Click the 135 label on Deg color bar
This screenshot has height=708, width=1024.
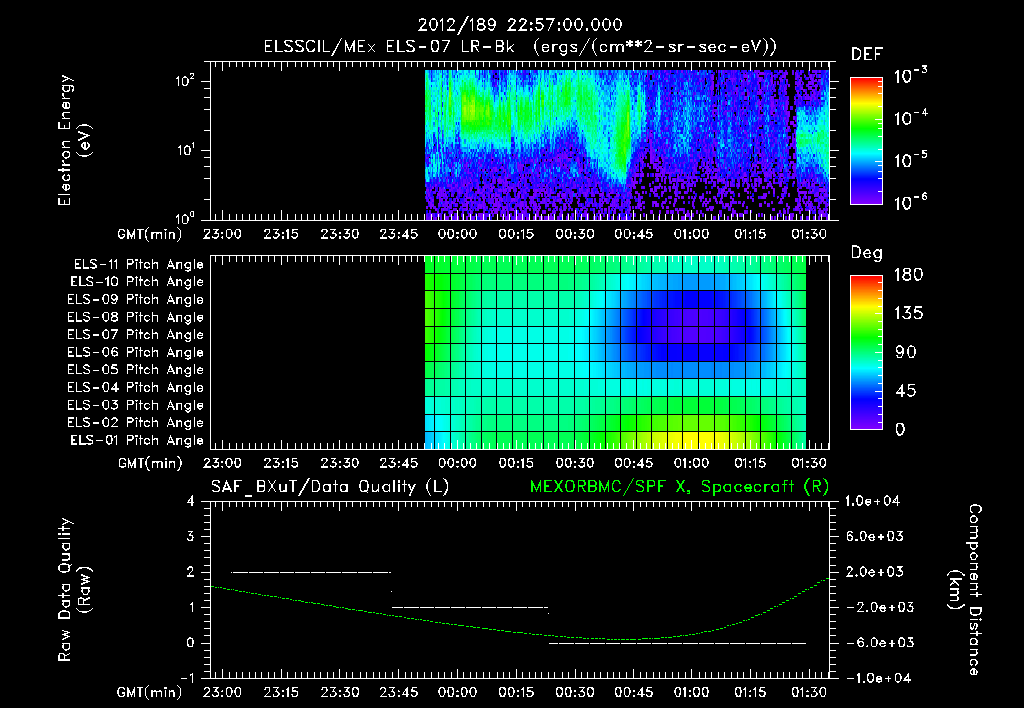[x=908, y=314]
